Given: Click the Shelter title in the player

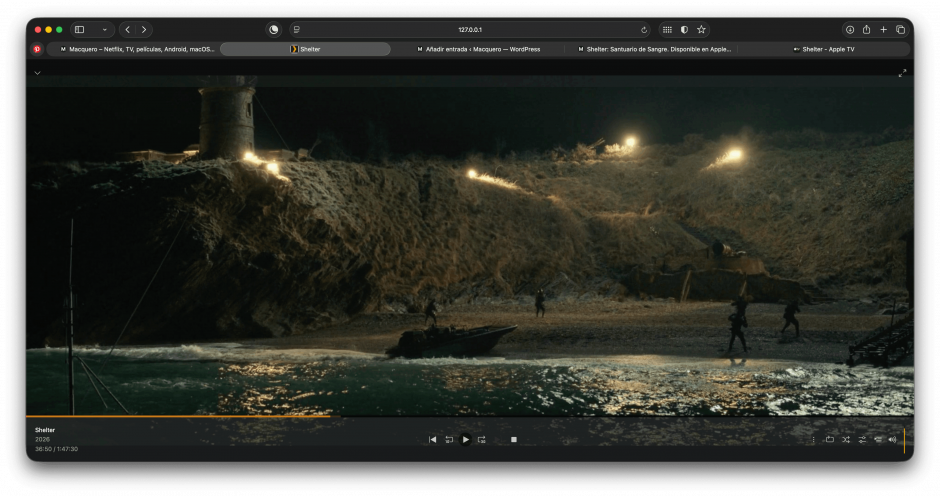Looking at the screenshot, I should [45, 430].
